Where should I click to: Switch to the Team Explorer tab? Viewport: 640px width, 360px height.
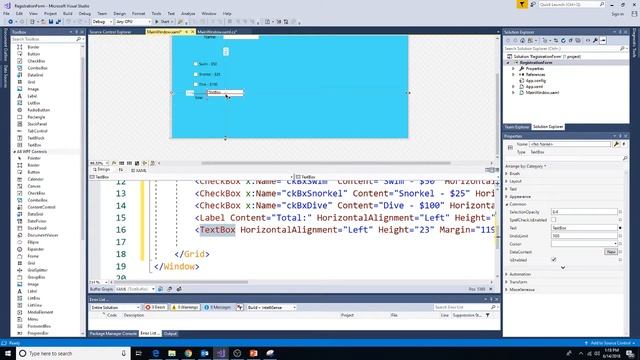click(516, 127)
